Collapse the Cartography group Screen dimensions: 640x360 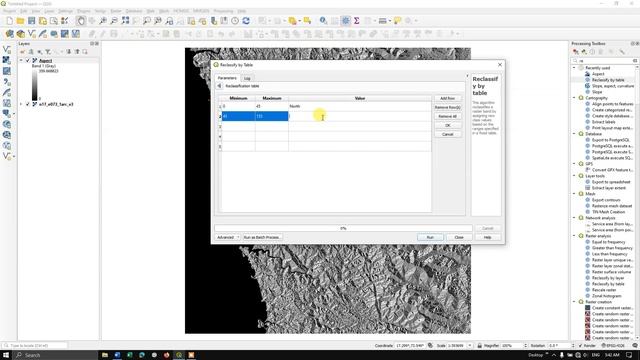pyautogui.click(x=574, y=98)
